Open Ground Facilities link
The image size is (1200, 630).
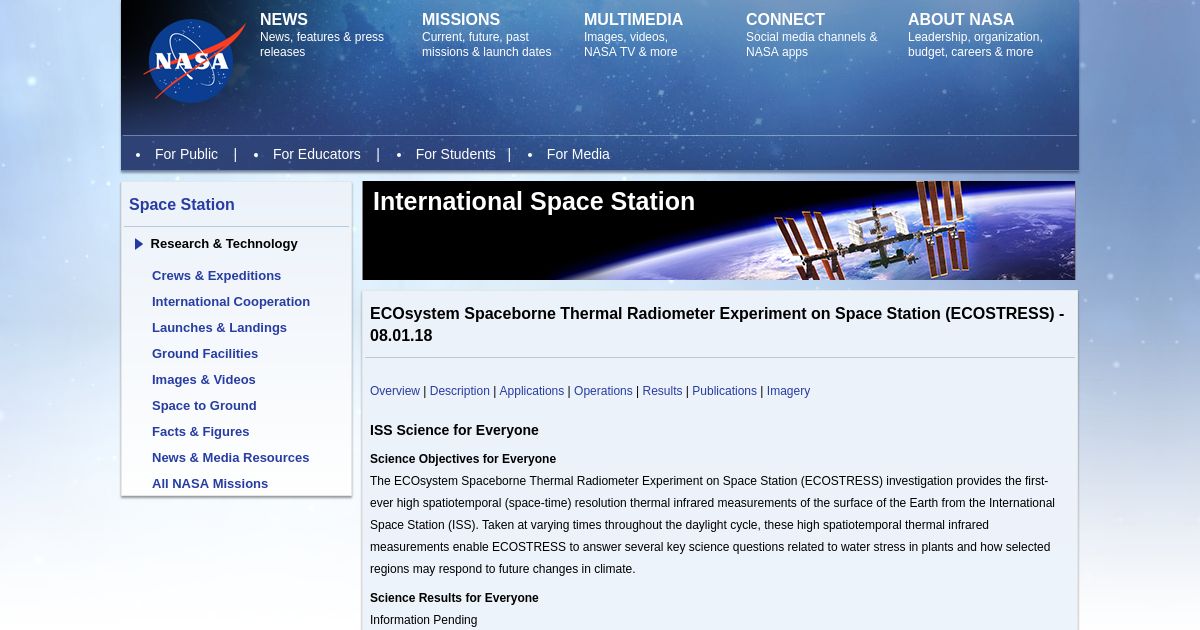tap(205, 354)
